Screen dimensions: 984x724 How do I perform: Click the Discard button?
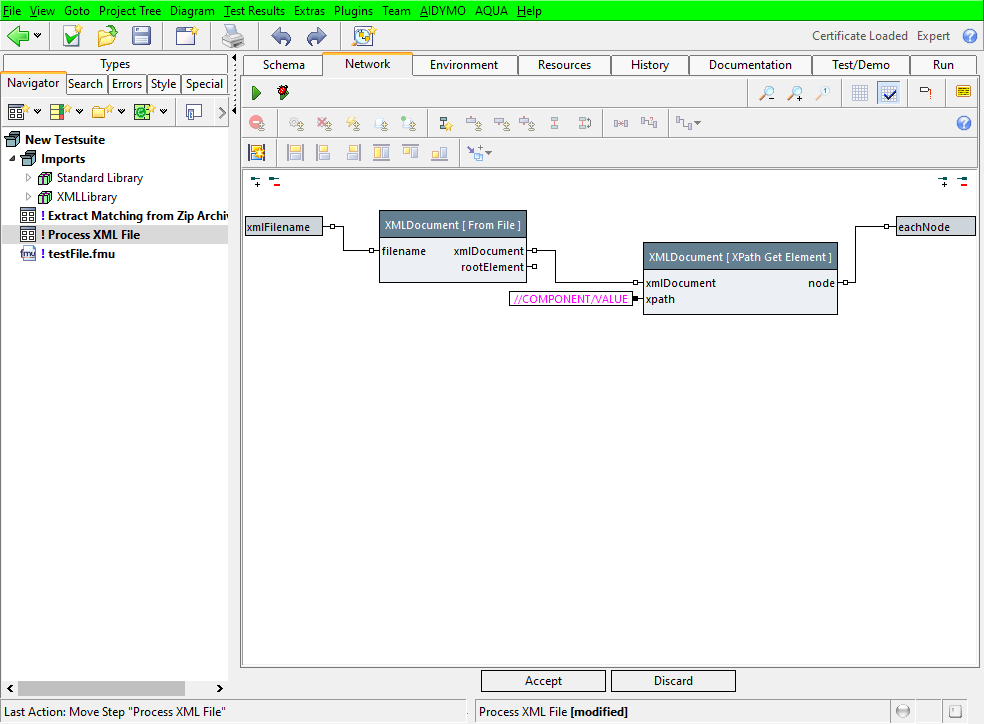pyautogui.click(x=673, y=681)
